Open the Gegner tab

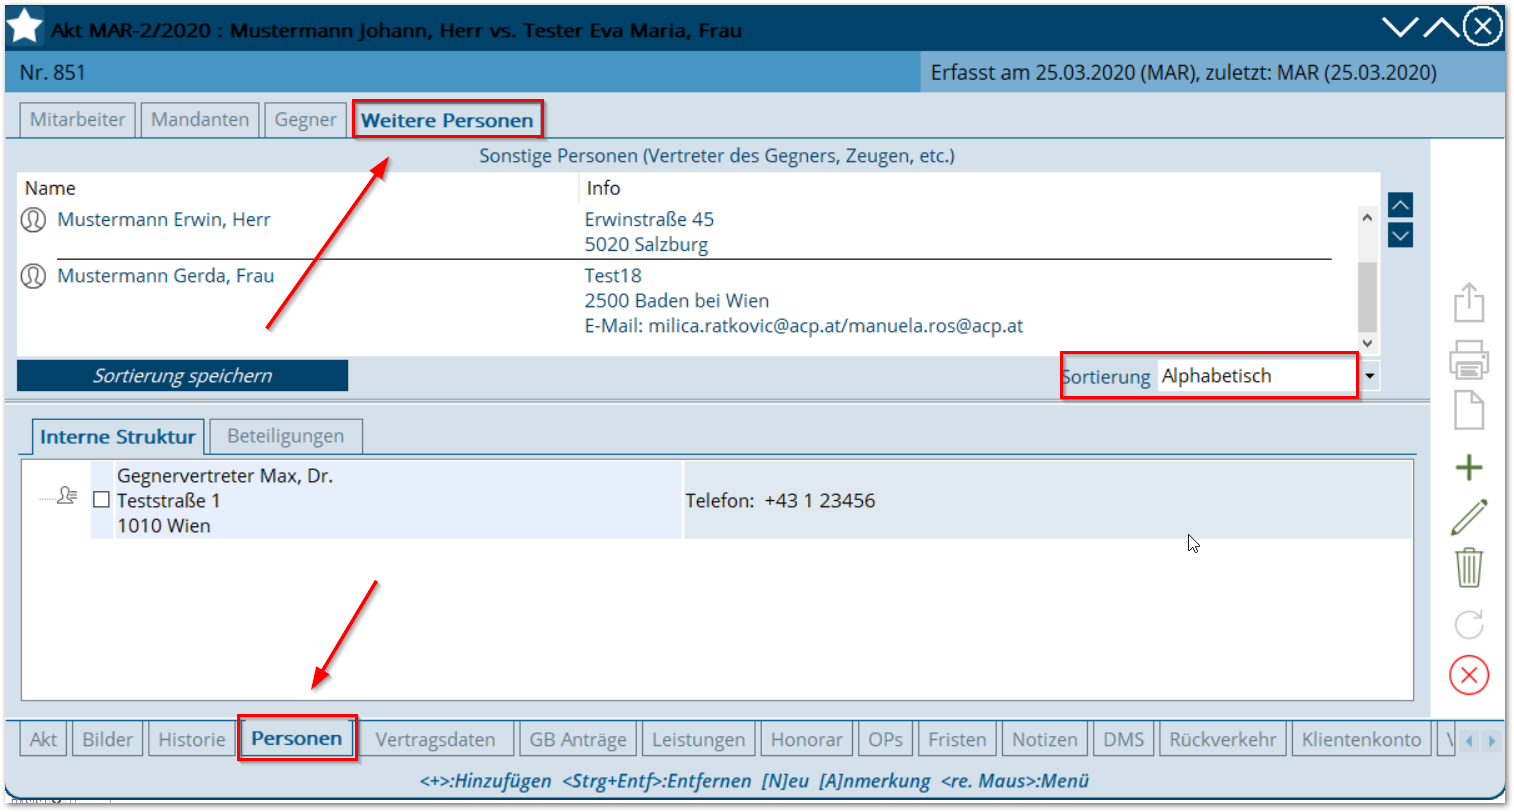pyautogui.click(x=305, y=120)
